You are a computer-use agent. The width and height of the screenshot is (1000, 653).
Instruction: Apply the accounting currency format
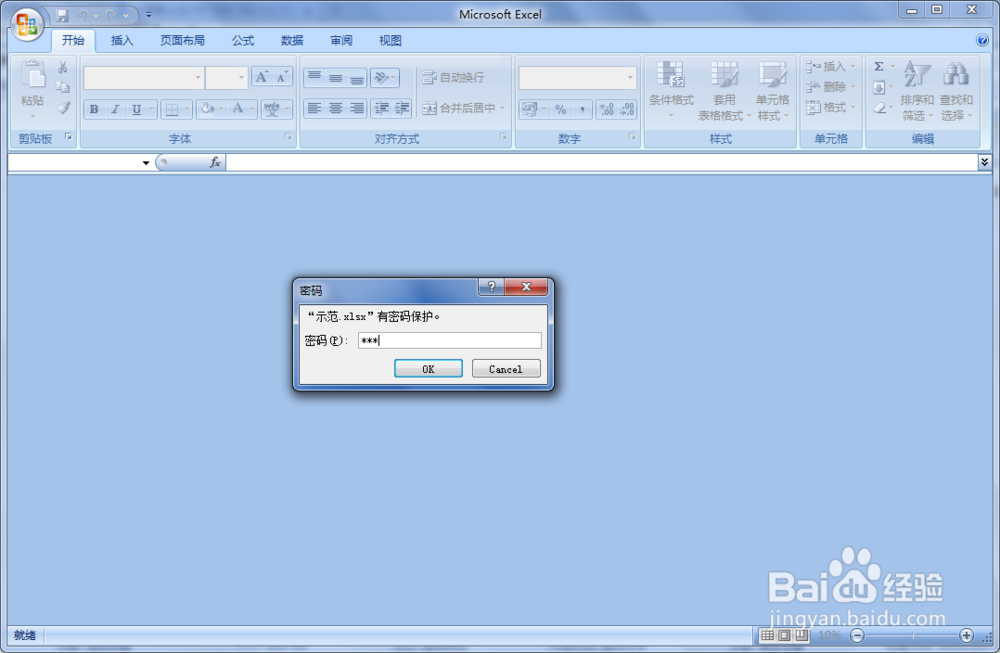(x=529, y=109)
